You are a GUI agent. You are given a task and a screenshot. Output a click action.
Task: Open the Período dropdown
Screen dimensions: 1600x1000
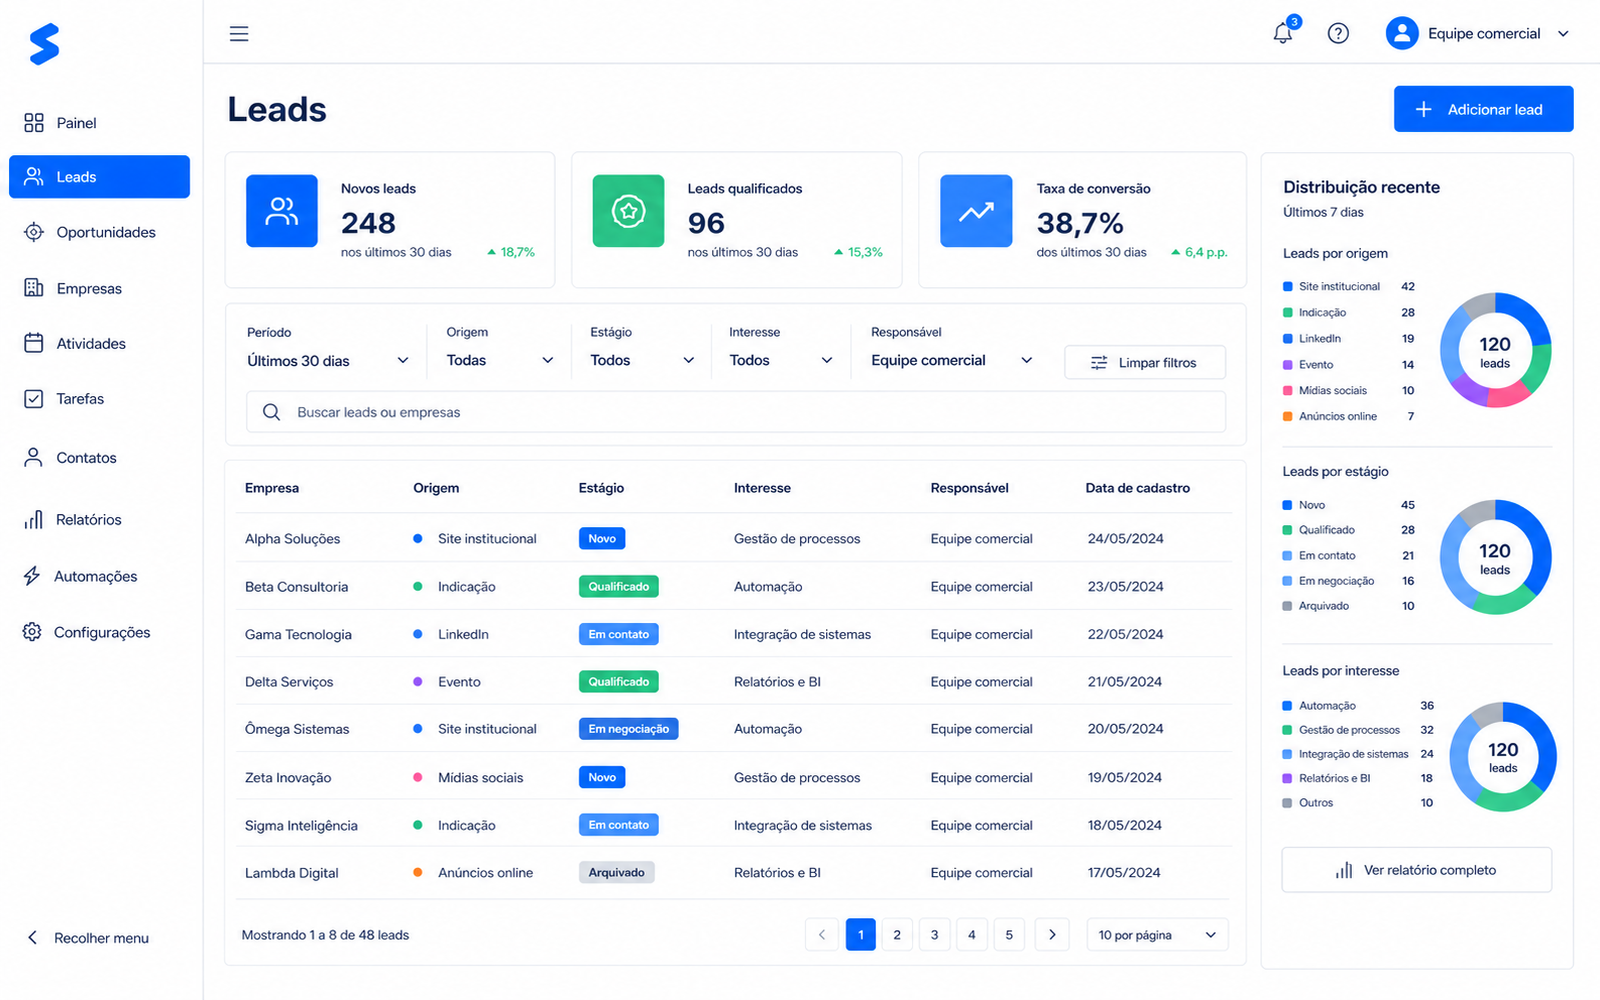328,360
